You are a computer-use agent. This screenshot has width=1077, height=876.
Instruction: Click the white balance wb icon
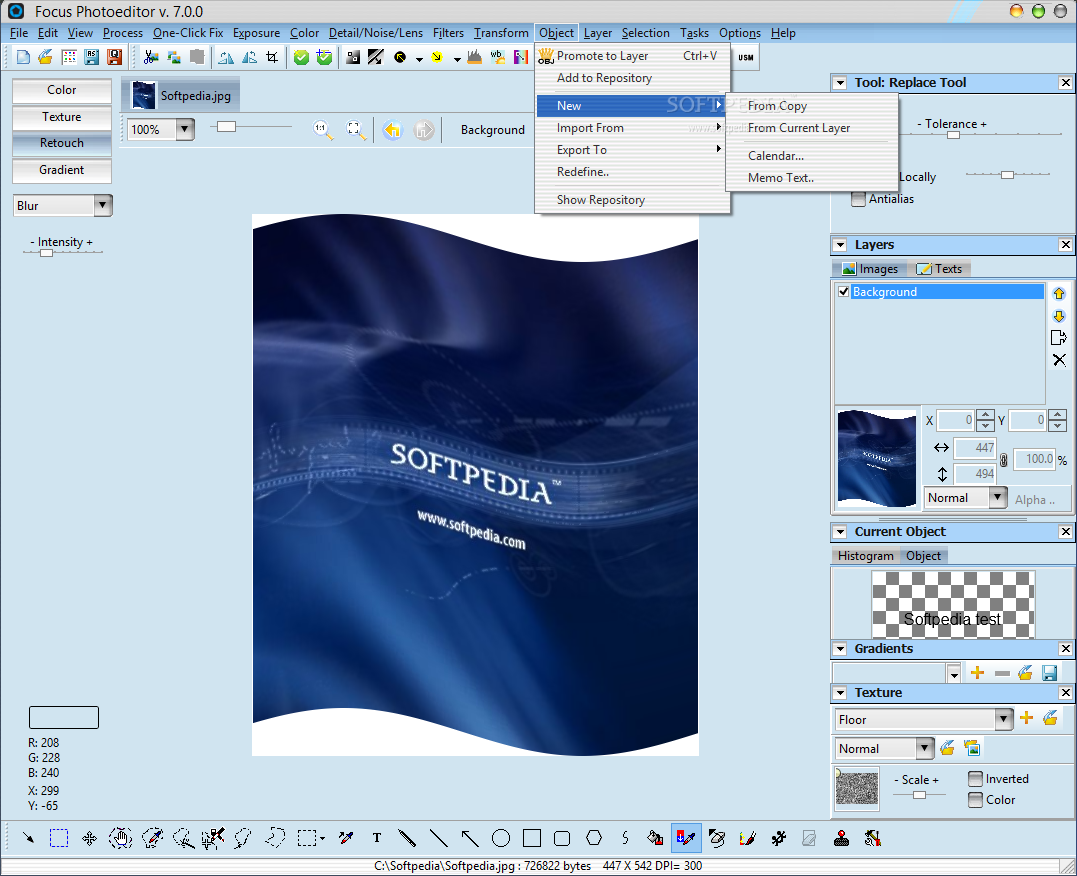(x=497, y=57)
